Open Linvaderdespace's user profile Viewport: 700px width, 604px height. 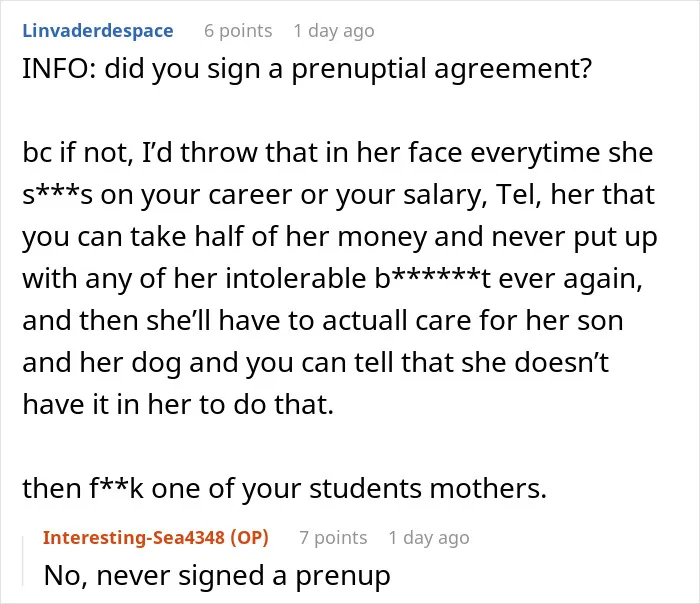pos(98,31)
